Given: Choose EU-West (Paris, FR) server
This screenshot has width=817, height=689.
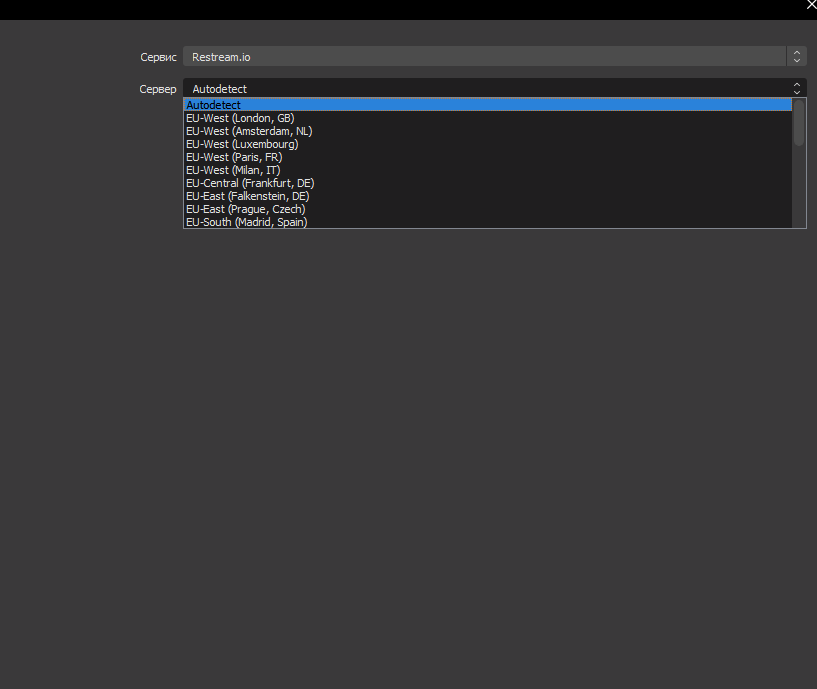Looking at the screenshot, I should click(235, 157).
